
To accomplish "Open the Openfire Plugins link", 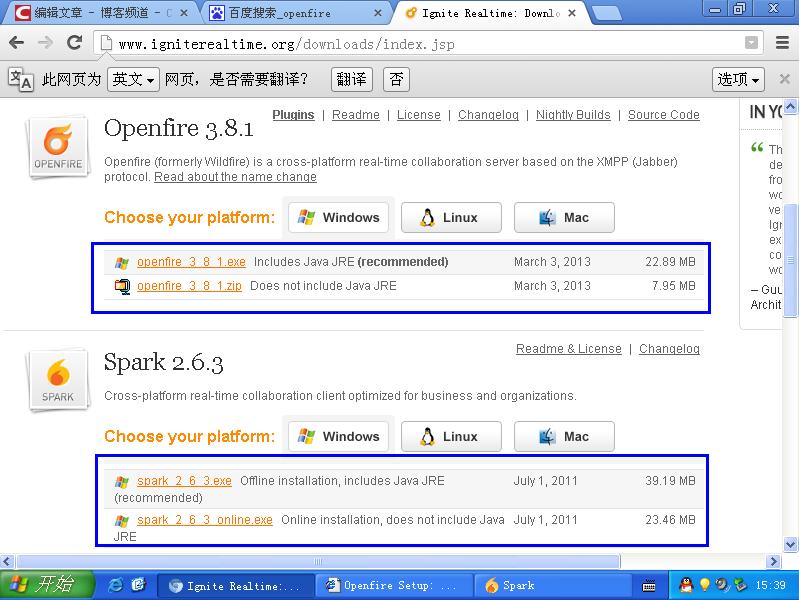I will point(293,115).
